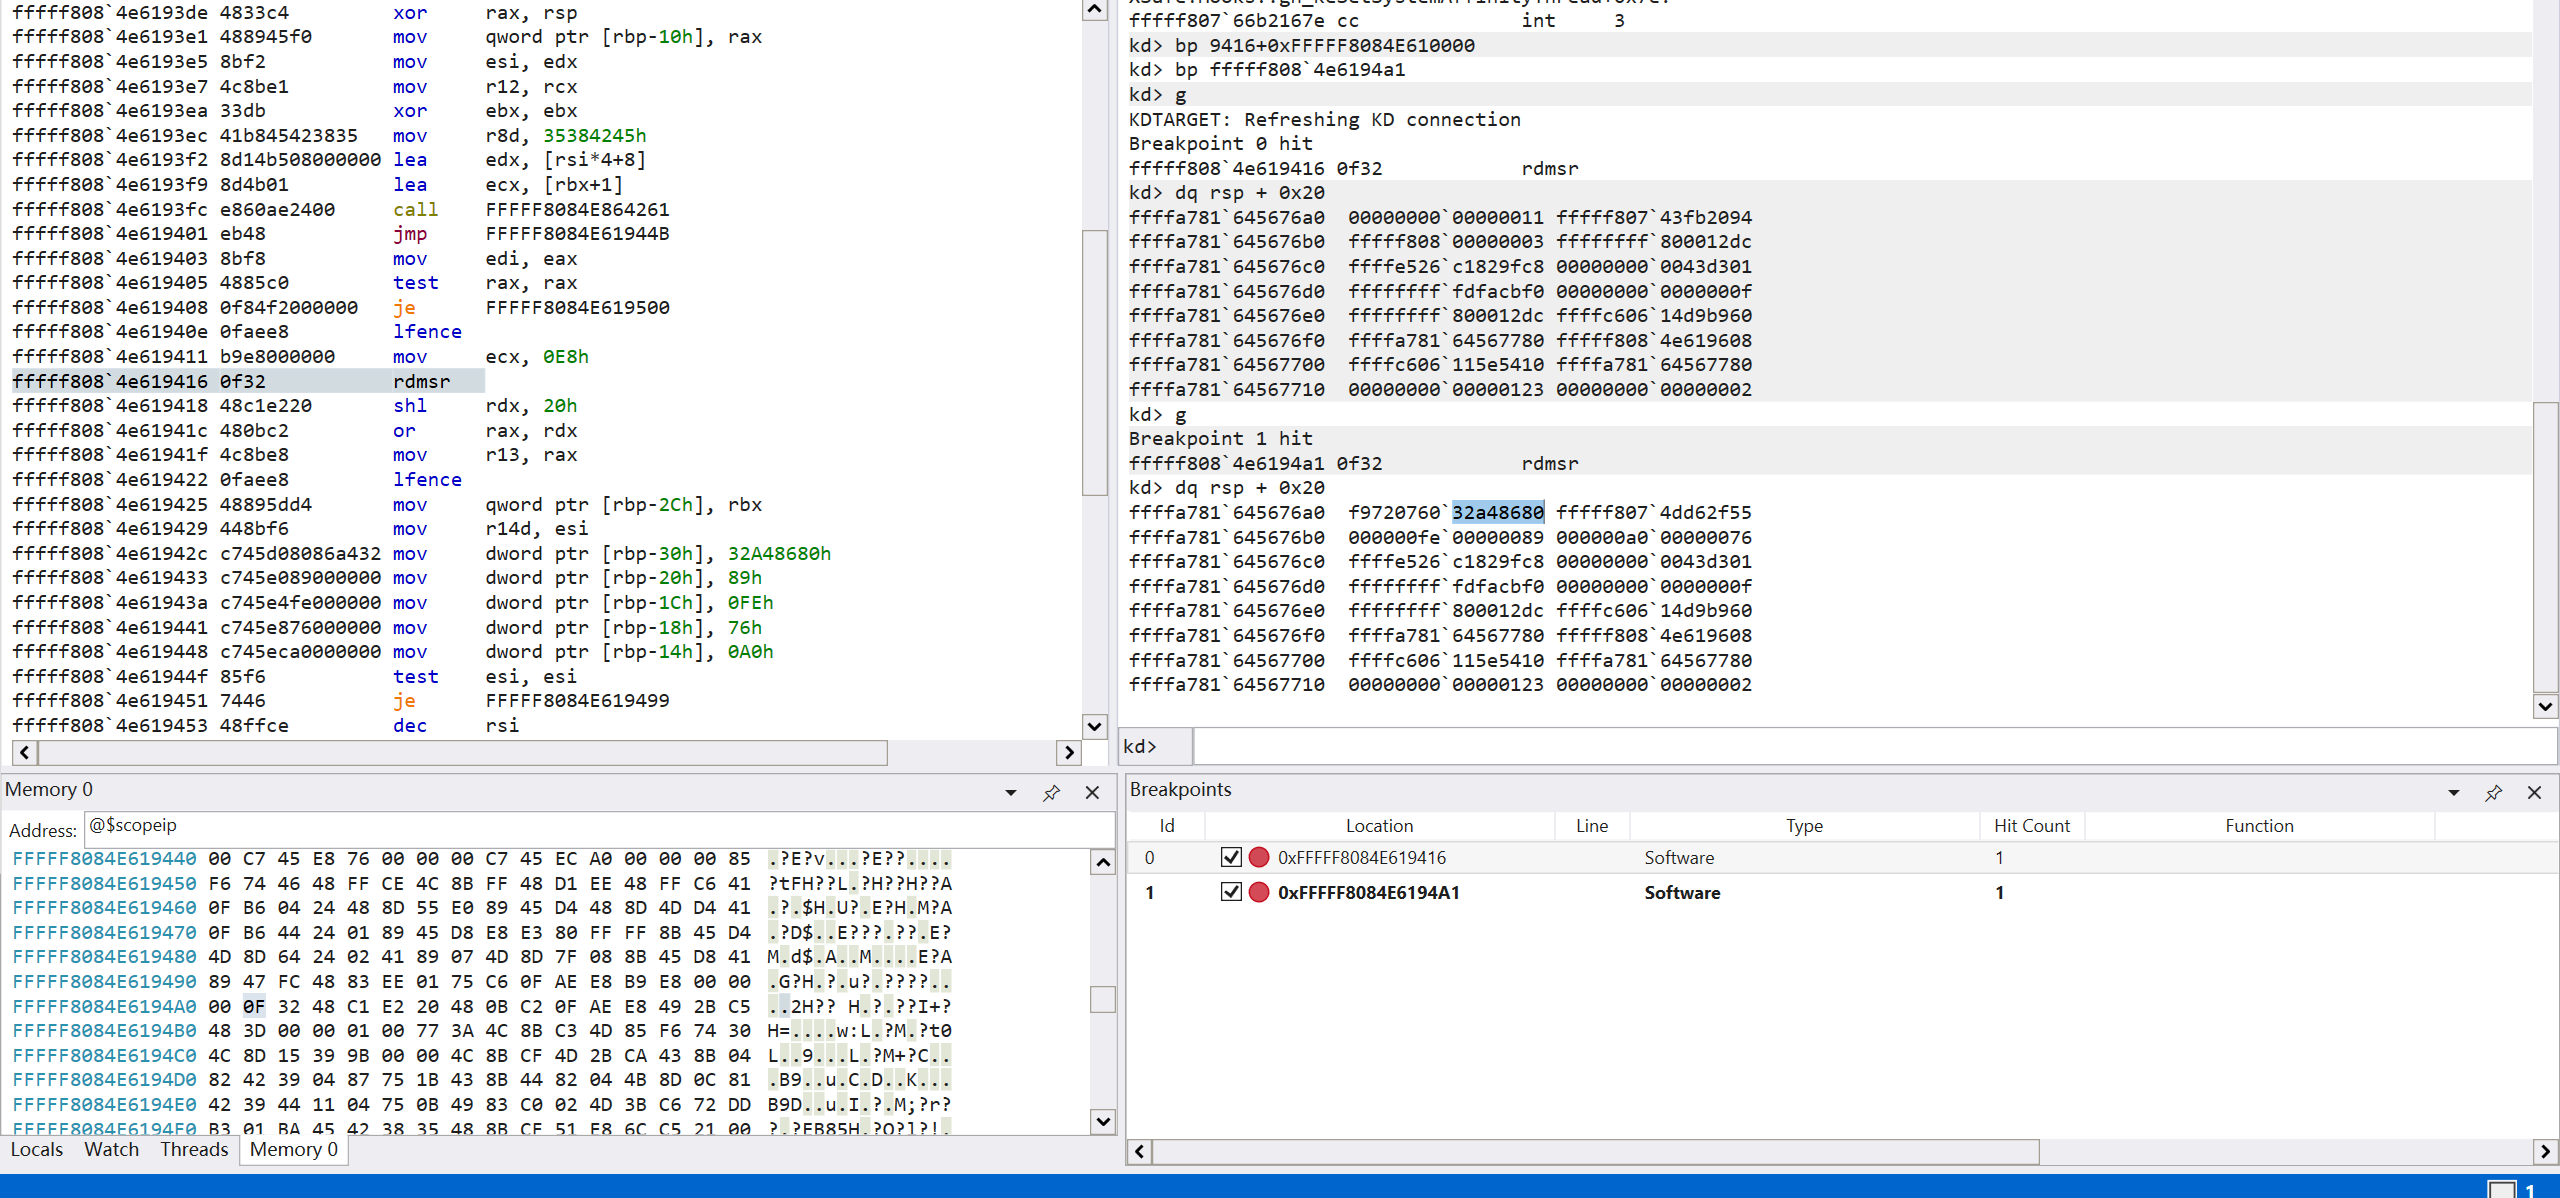2560x1198 pixels.
Task: Switch to the Locals tab
Action: [37, 1149]
